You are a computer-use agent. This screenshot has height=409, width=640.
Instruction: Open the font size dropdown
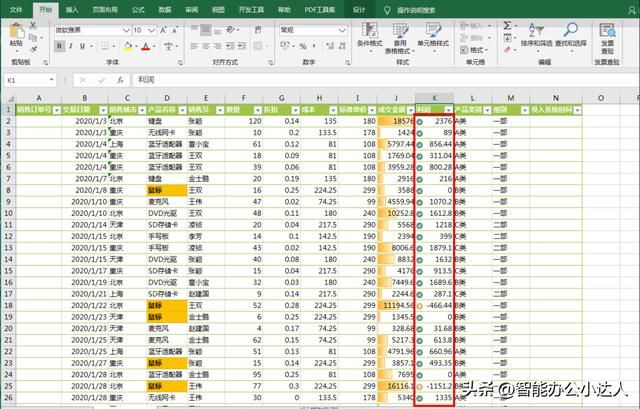coord(151,30)
